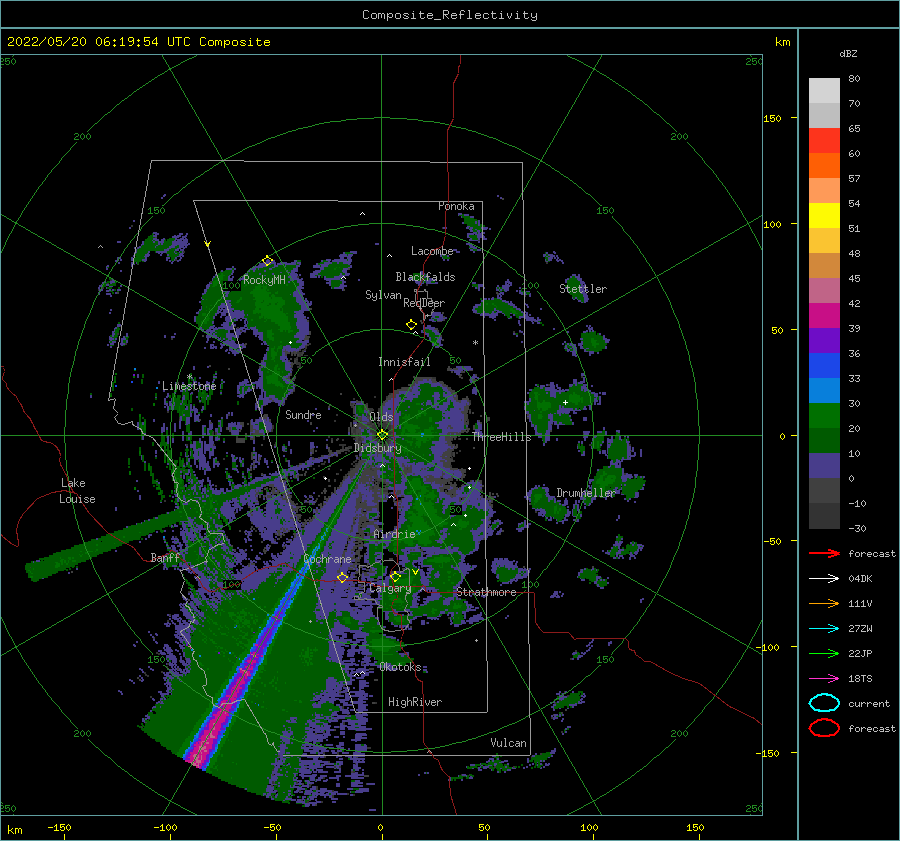
Task: Click the Sundre label
Action: [x=303, y=414]
